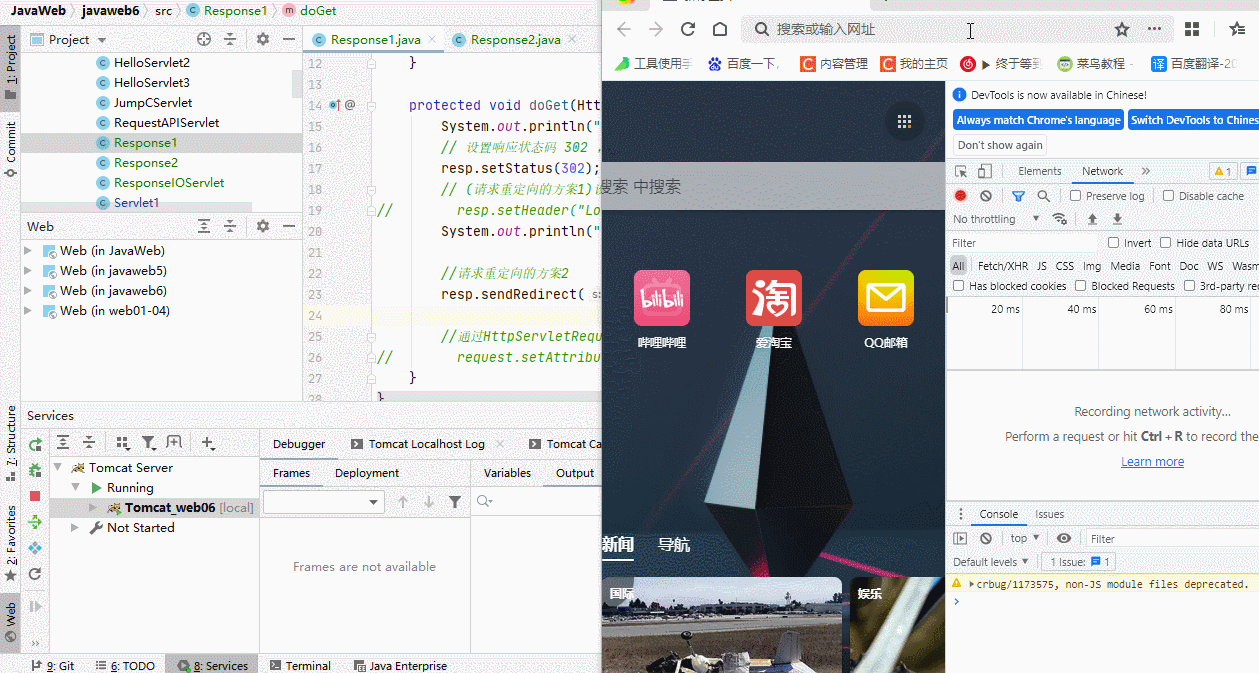Image resolution: width=1259 pixels, height=673 pixels.
Task: Open the No throttling dropdown
Action: click(x=997, y=219)
